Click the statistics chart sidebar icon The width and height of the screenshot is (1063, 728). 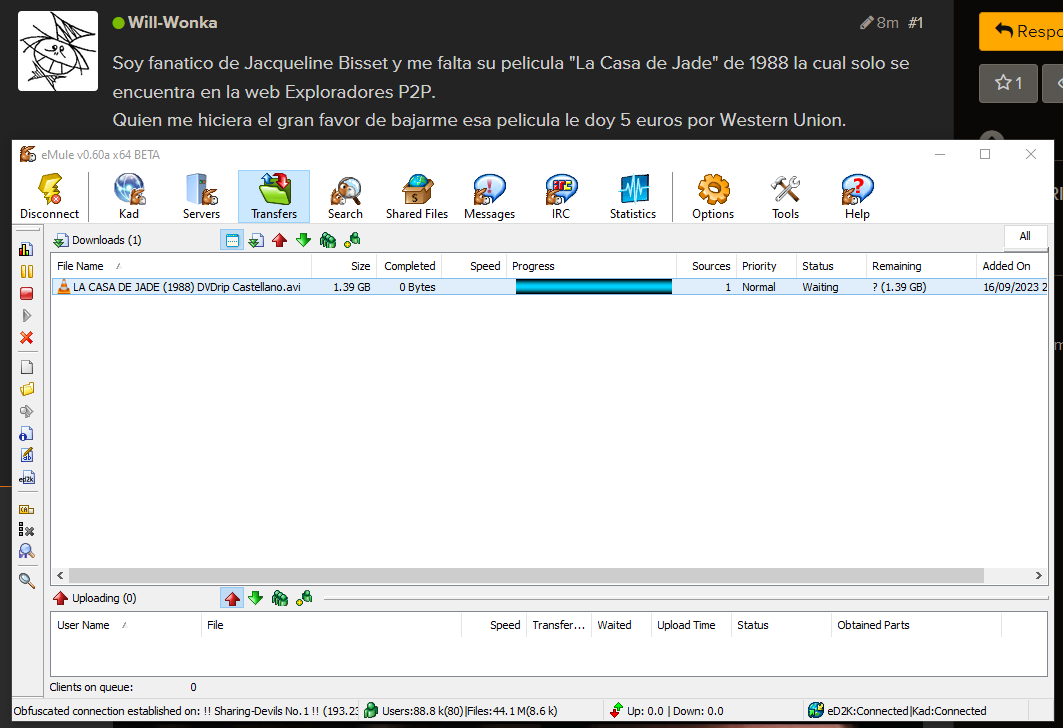[x=26, y=249]
